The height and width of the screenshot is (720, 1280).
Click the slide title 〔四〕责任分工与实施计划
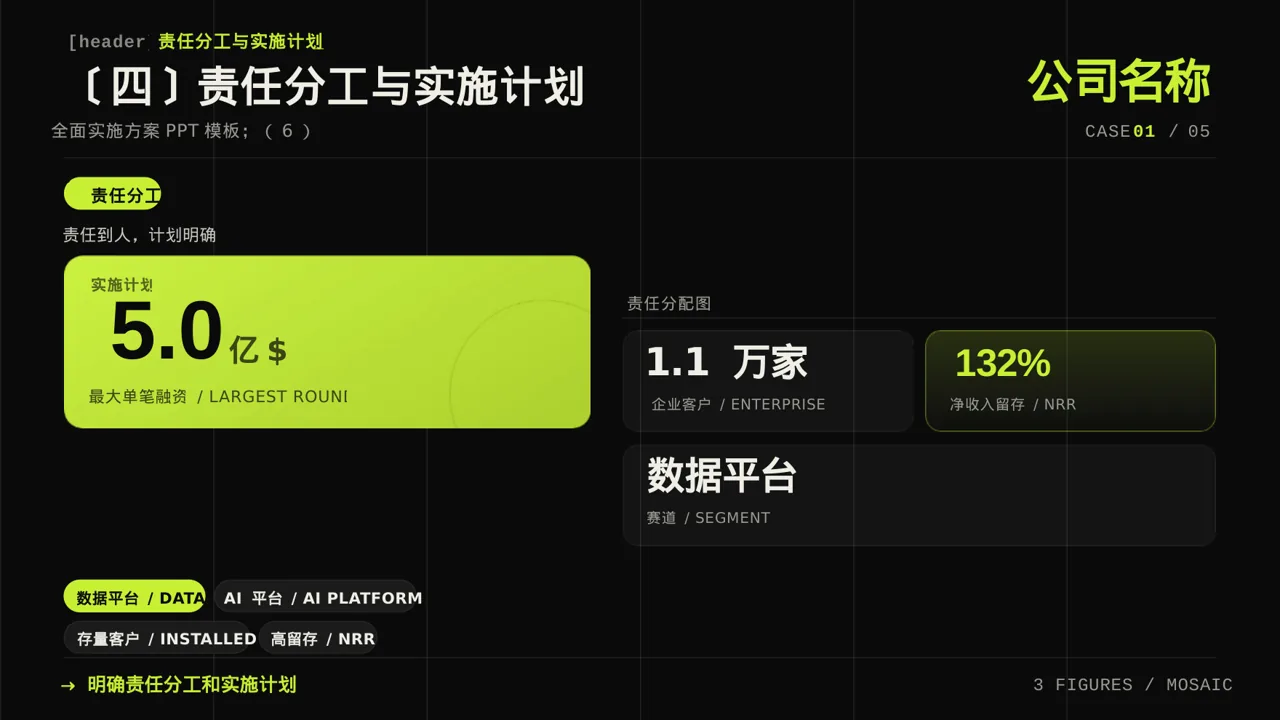click(x=330, y=87)
